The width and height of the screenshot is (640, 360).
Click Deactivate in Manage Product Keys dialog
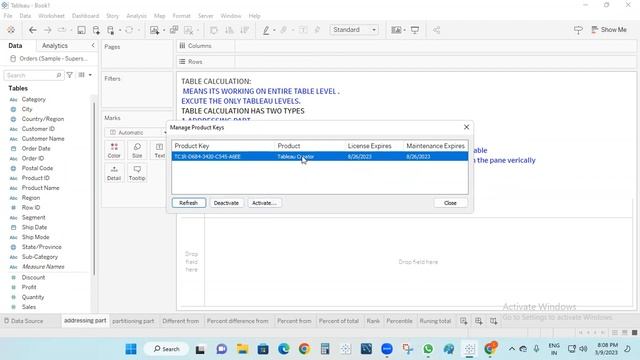pyautogui.click(x=226, y=203)
